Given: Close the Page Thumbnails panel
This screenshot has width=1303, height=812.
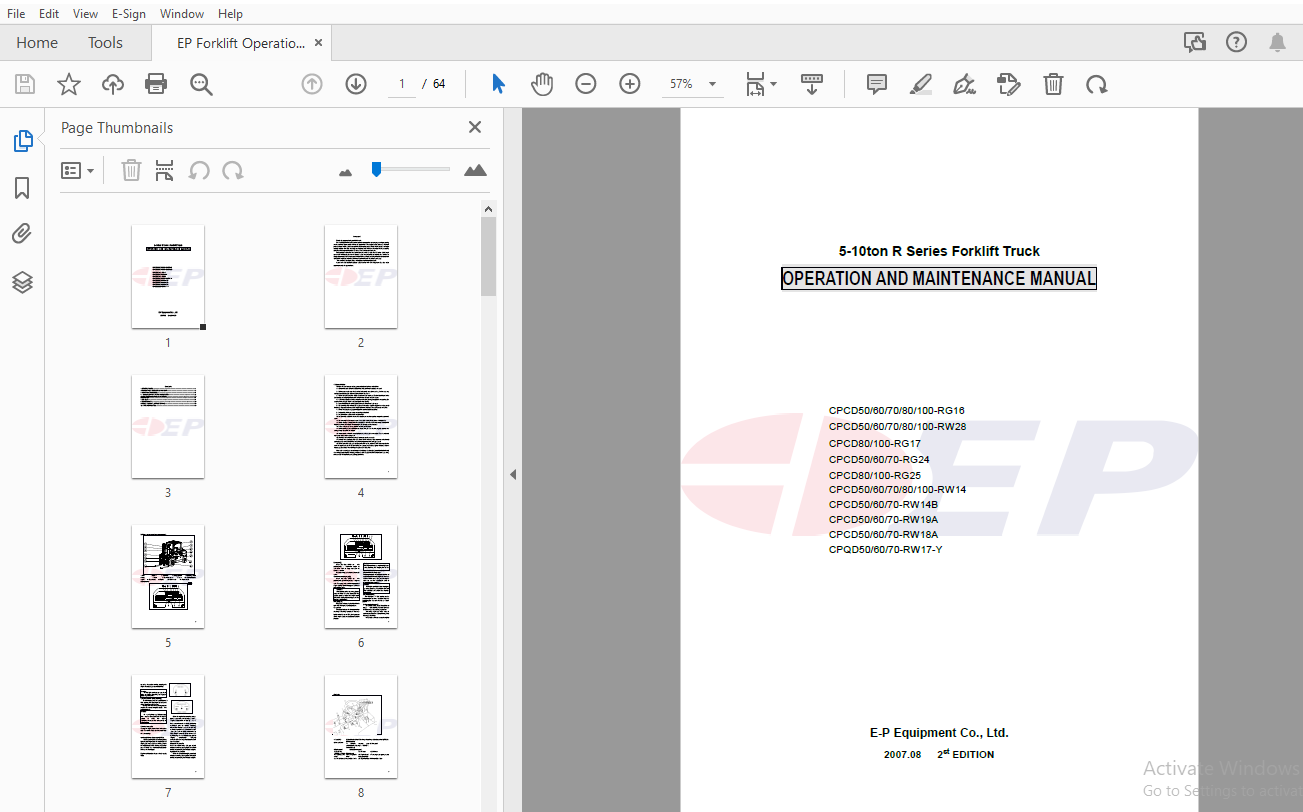Looking at the screenshot, I should [475, 127].
